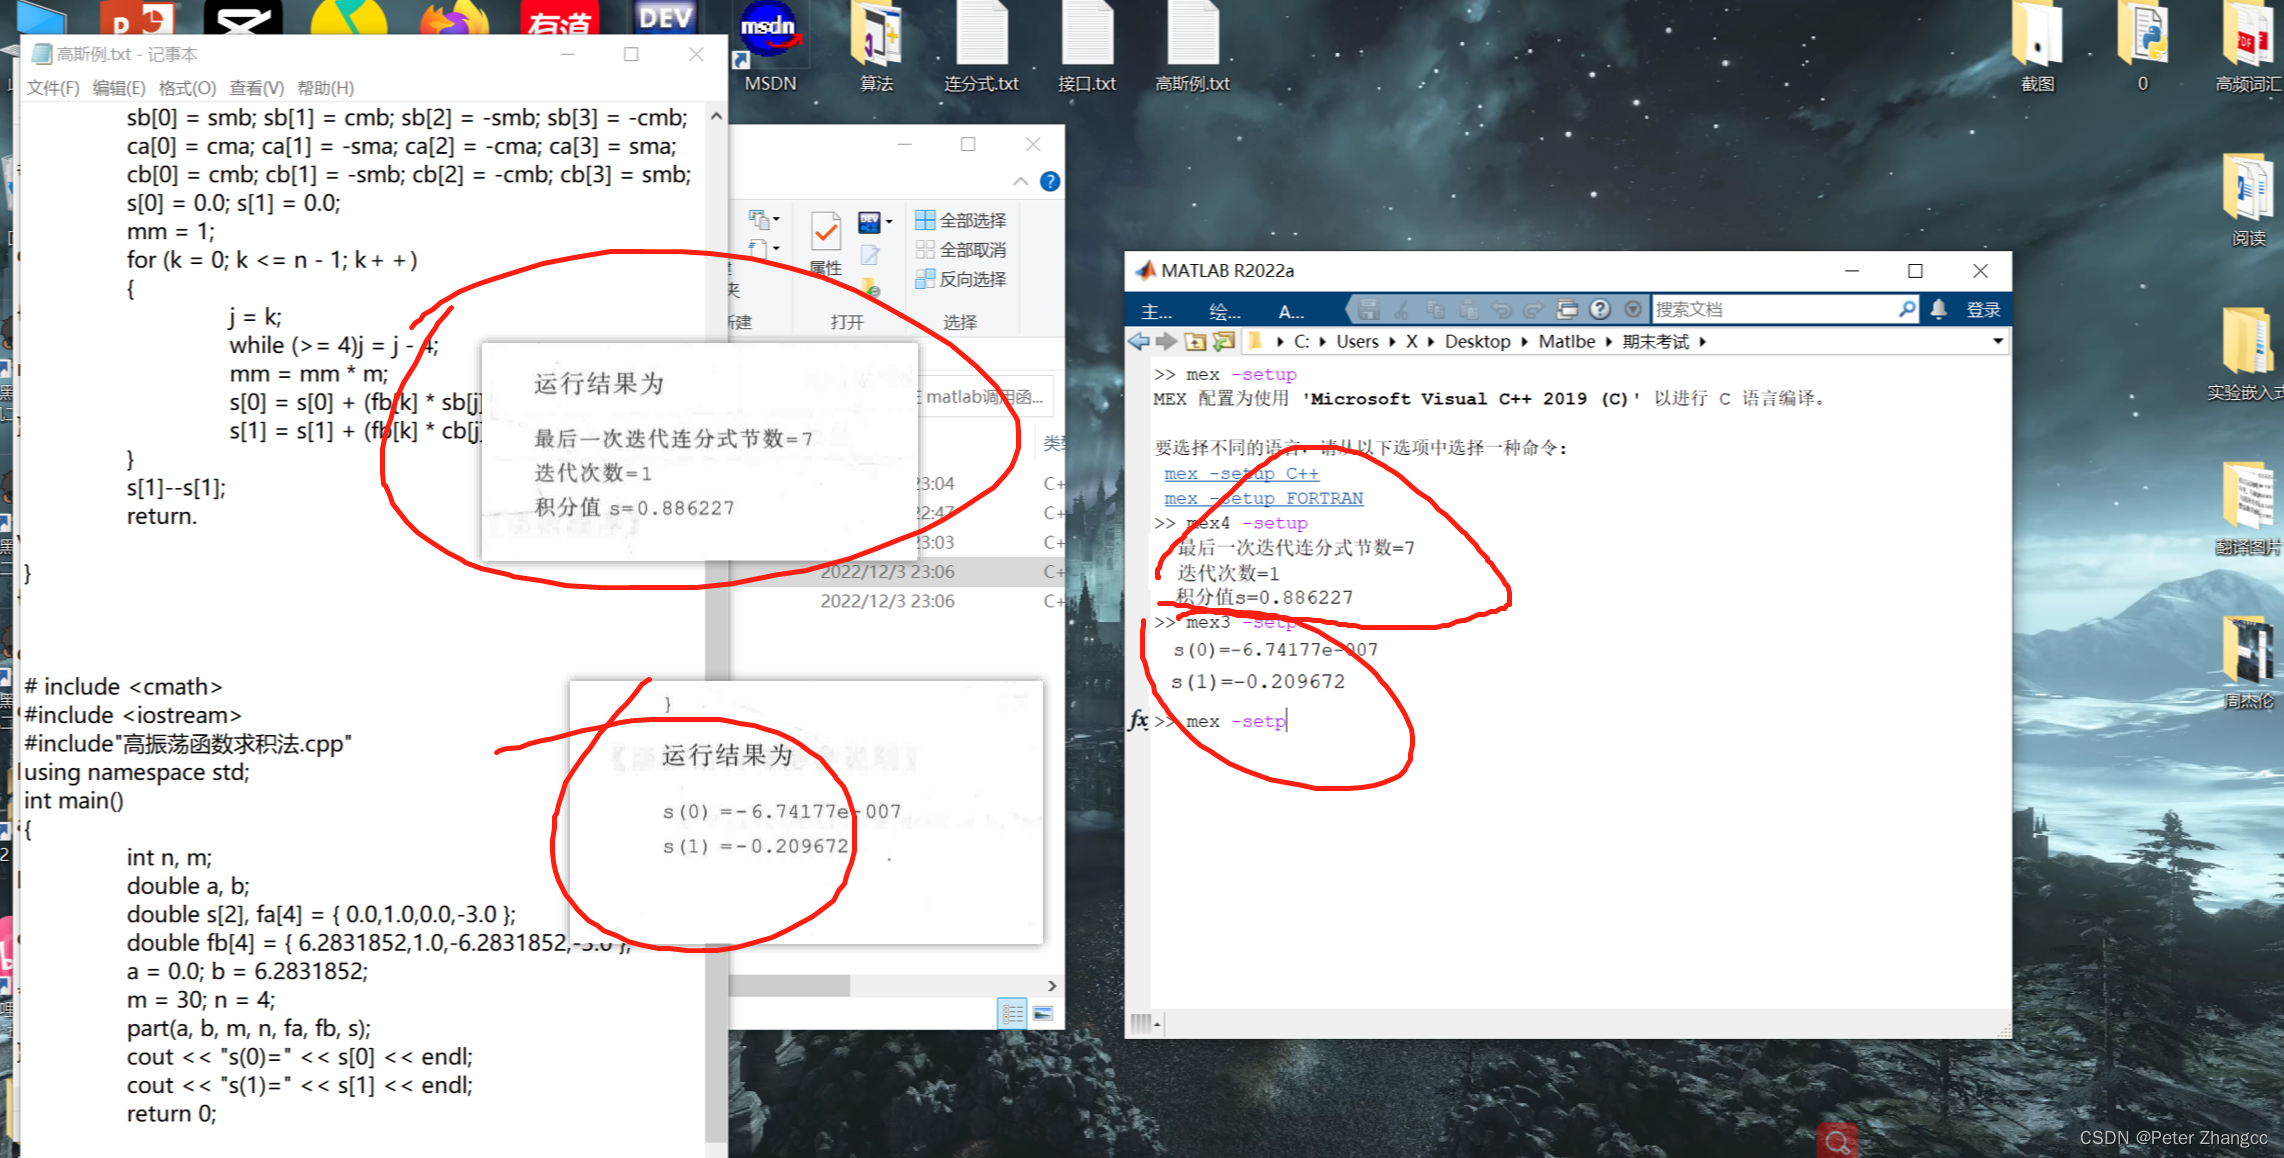Click the back navigation arrow in MATLAB

point(1137,341)
